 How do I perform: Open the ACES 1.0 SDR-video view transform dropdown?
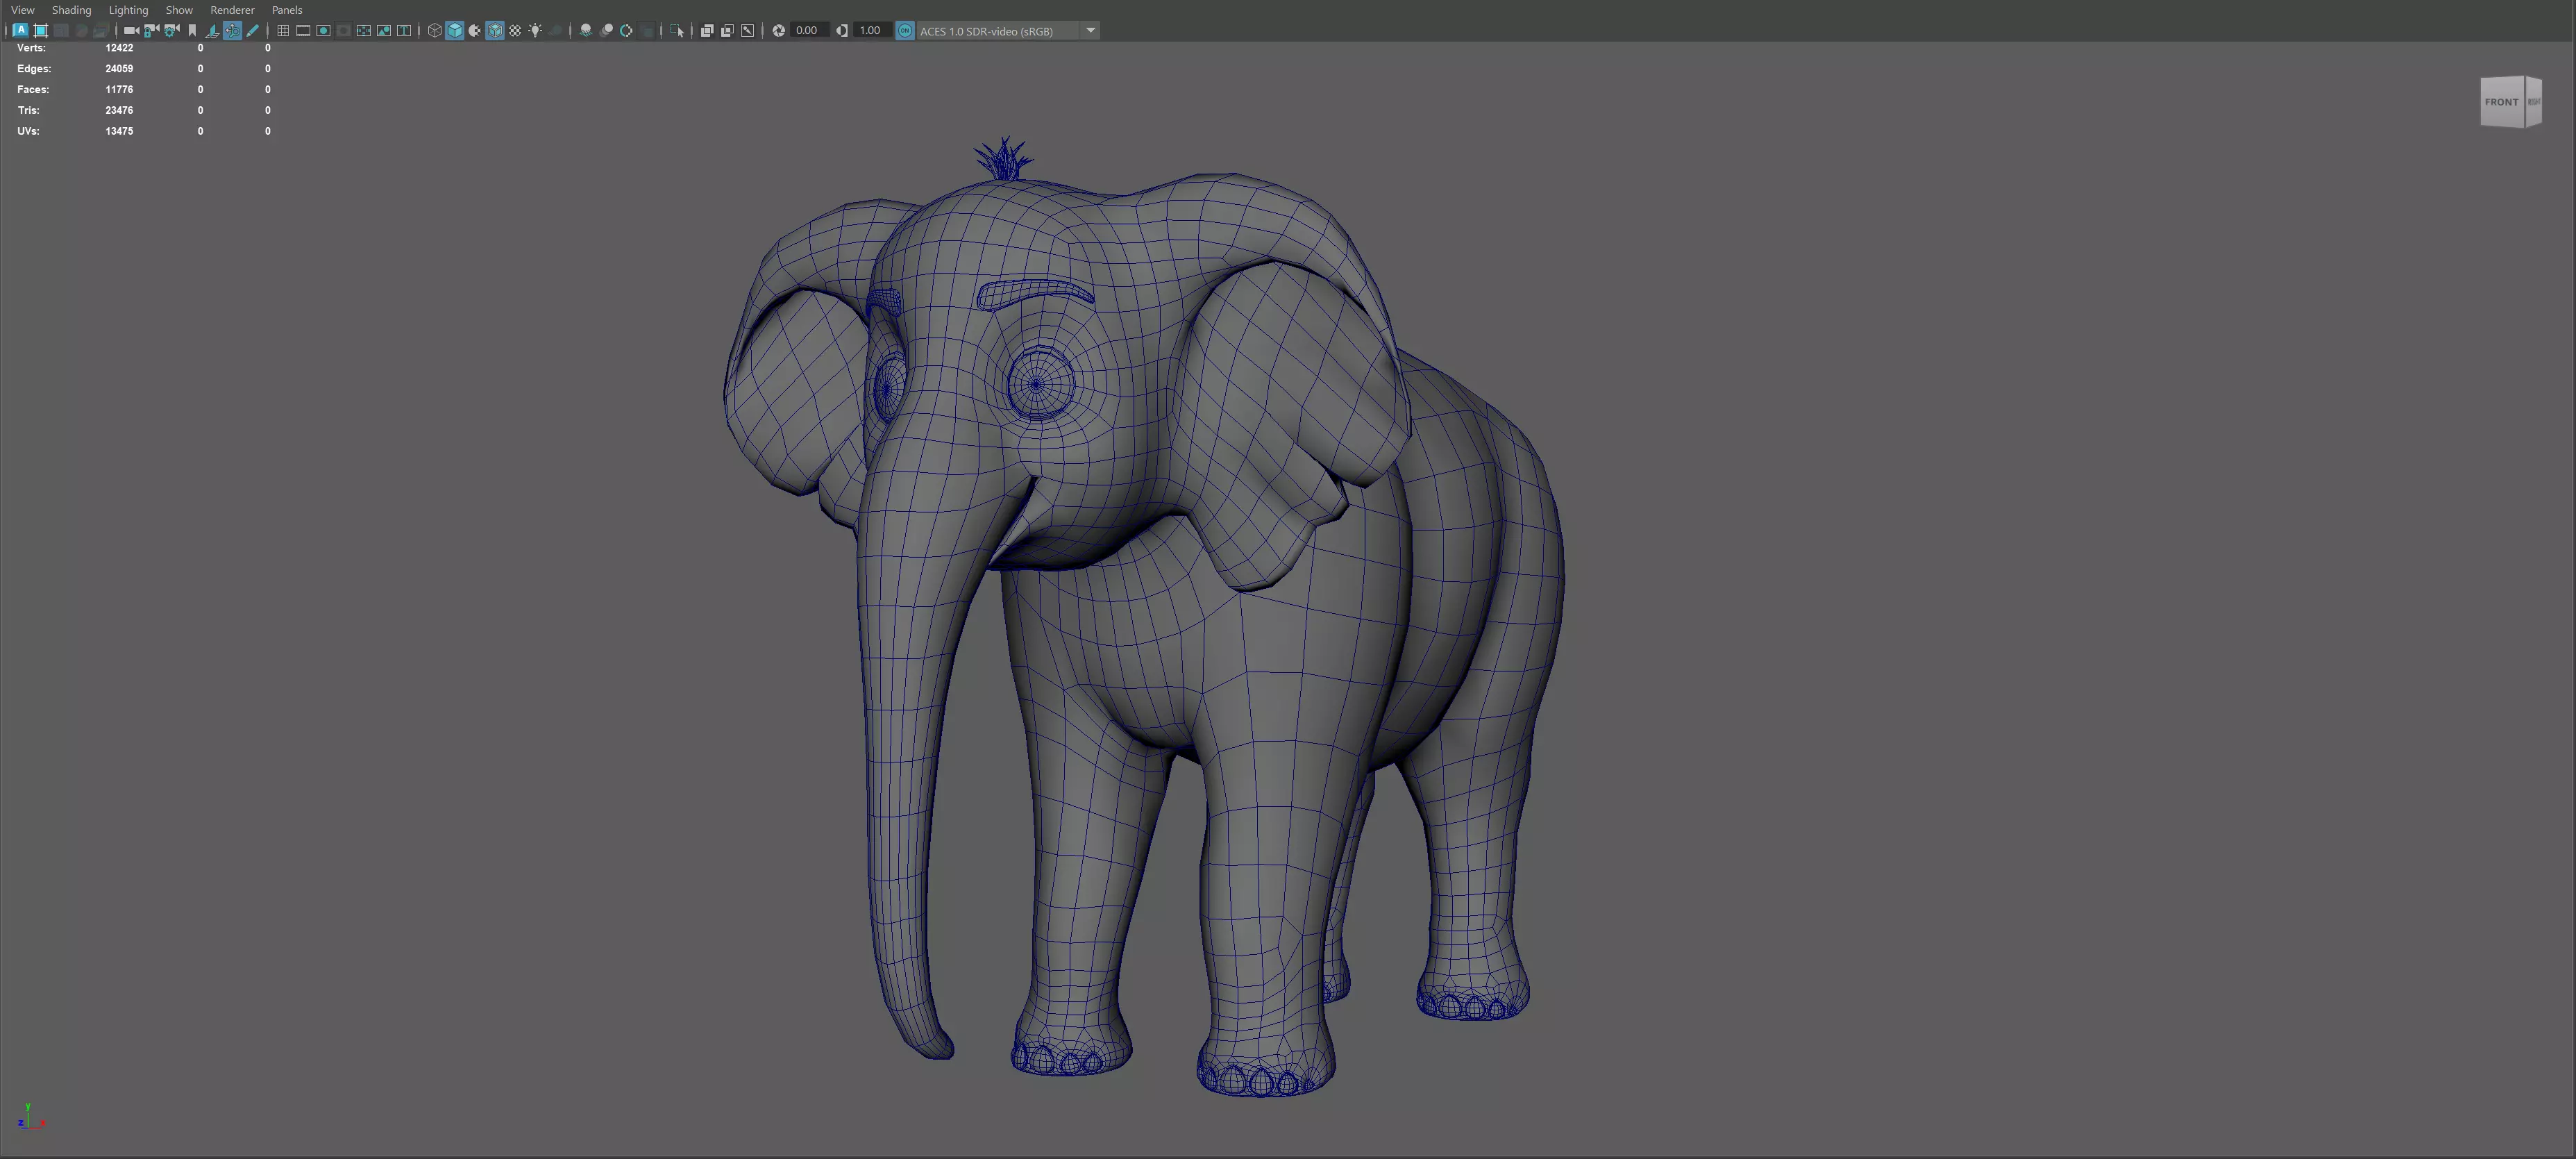(1008, 31)
